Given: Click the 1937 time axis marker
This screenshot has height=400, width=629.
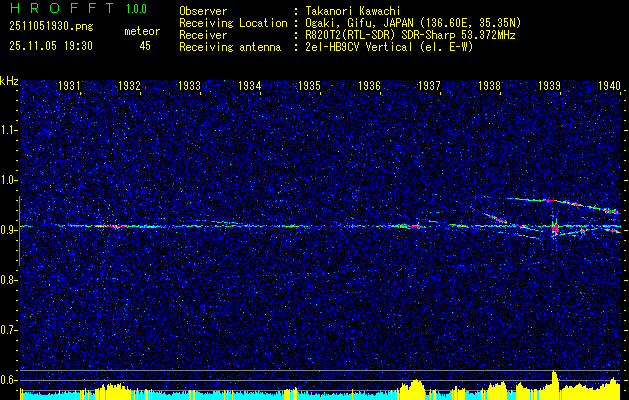Looking at the screenshot, I should (429, 86).
